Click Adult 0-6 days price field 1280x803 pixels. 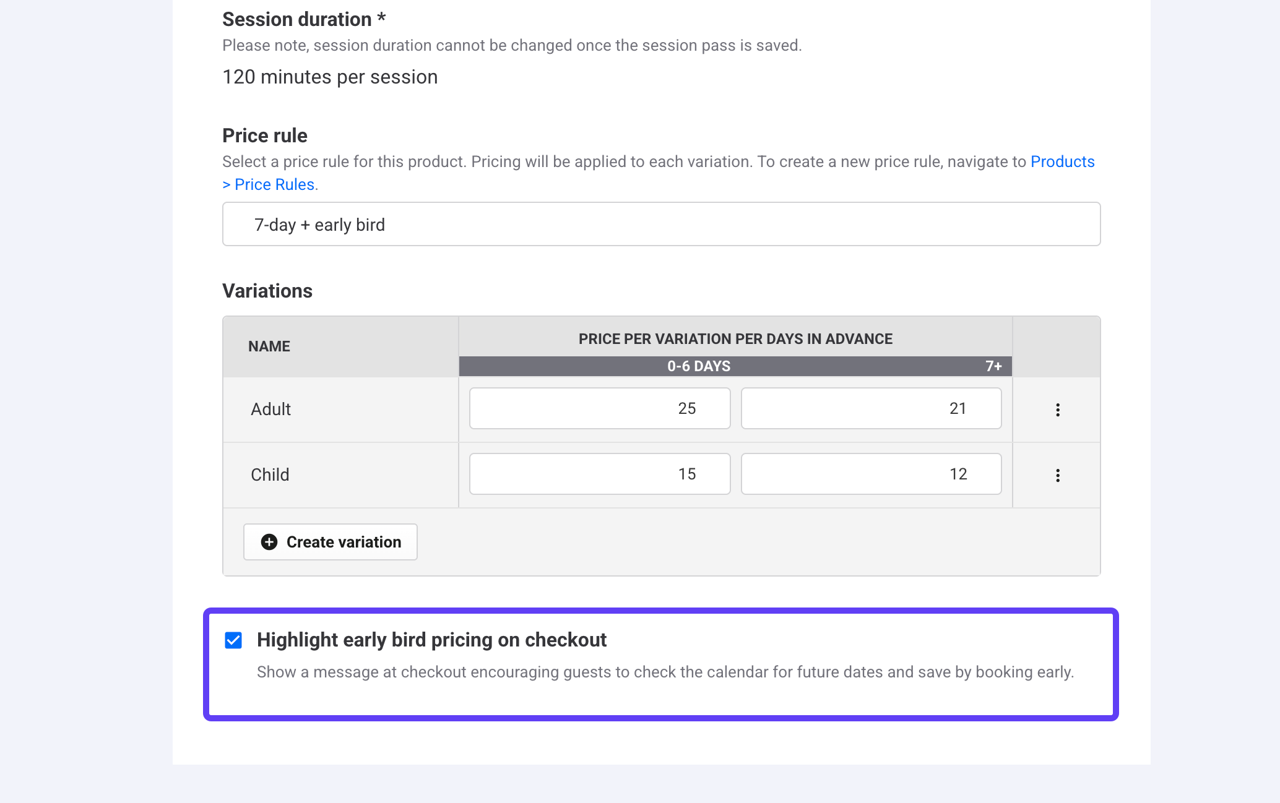click(599, 409)
